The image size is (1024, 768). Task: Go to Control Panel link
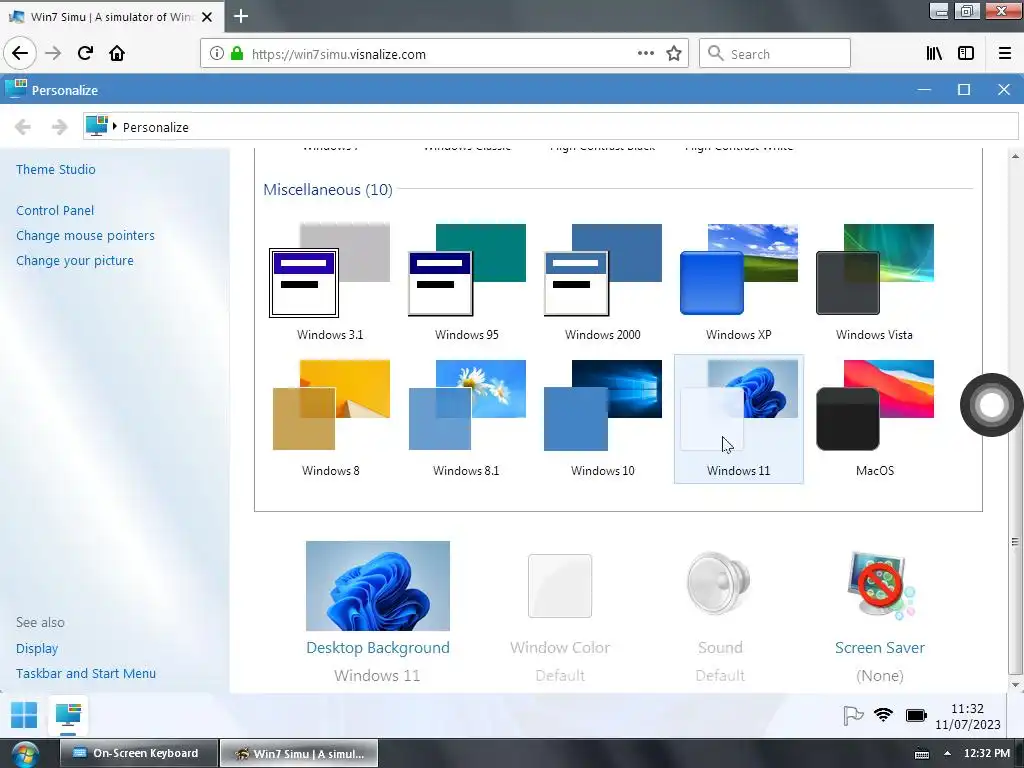coord(55,210)
